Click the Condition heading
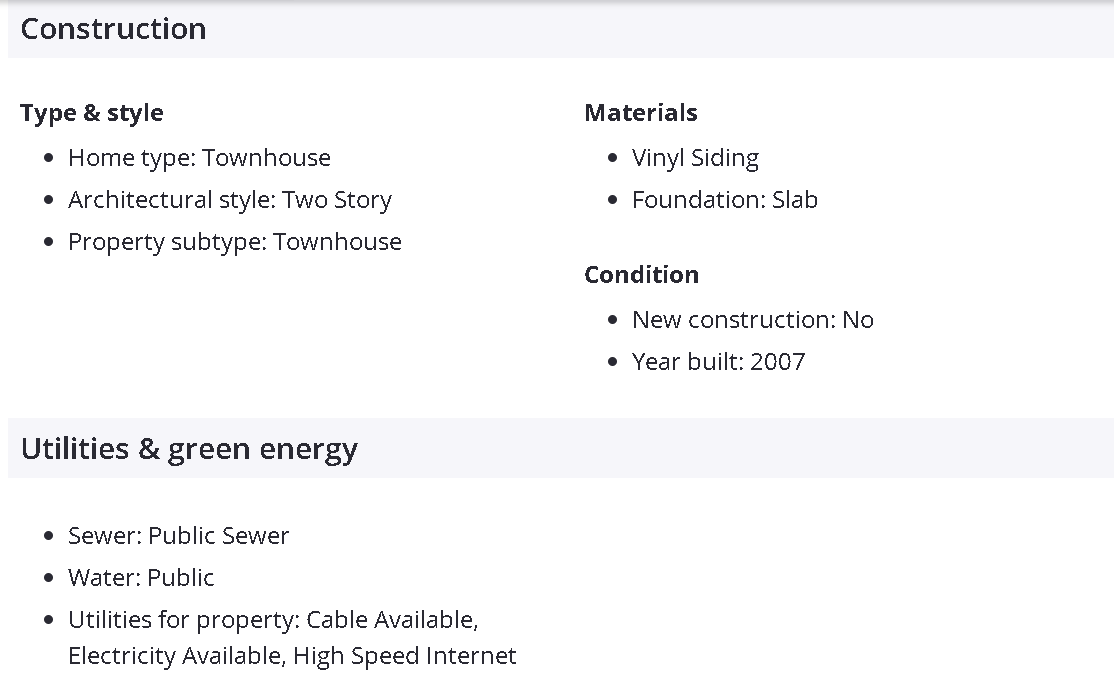 click(642, 275)
